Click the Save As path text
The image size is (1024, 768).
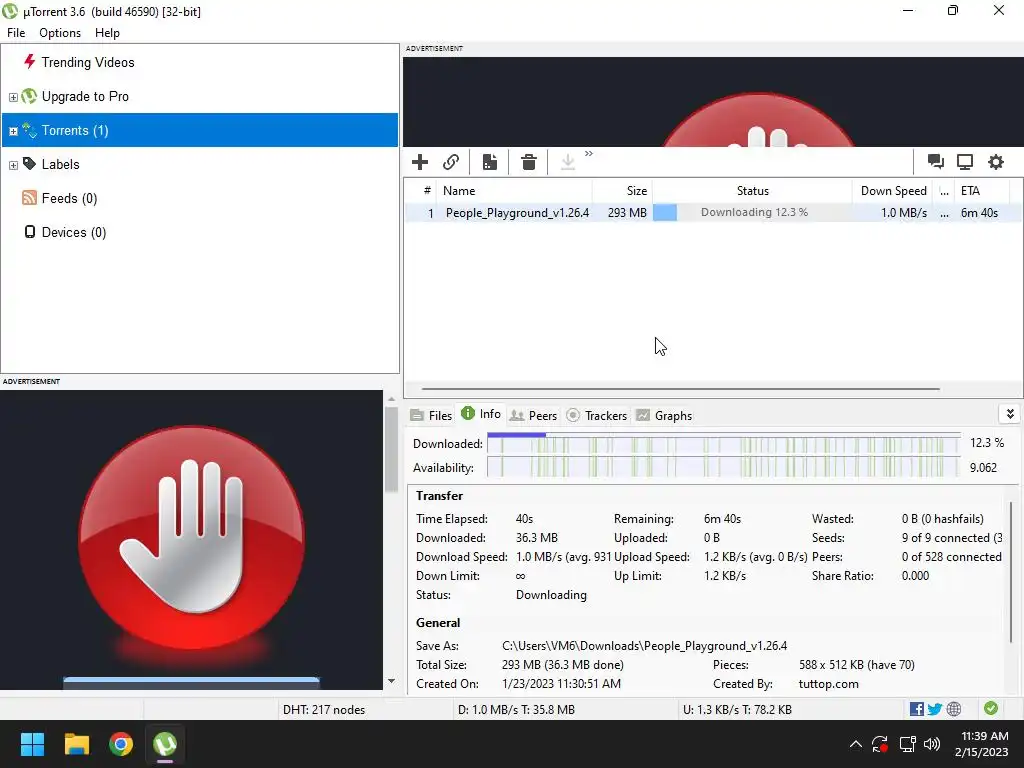(645, 646)
